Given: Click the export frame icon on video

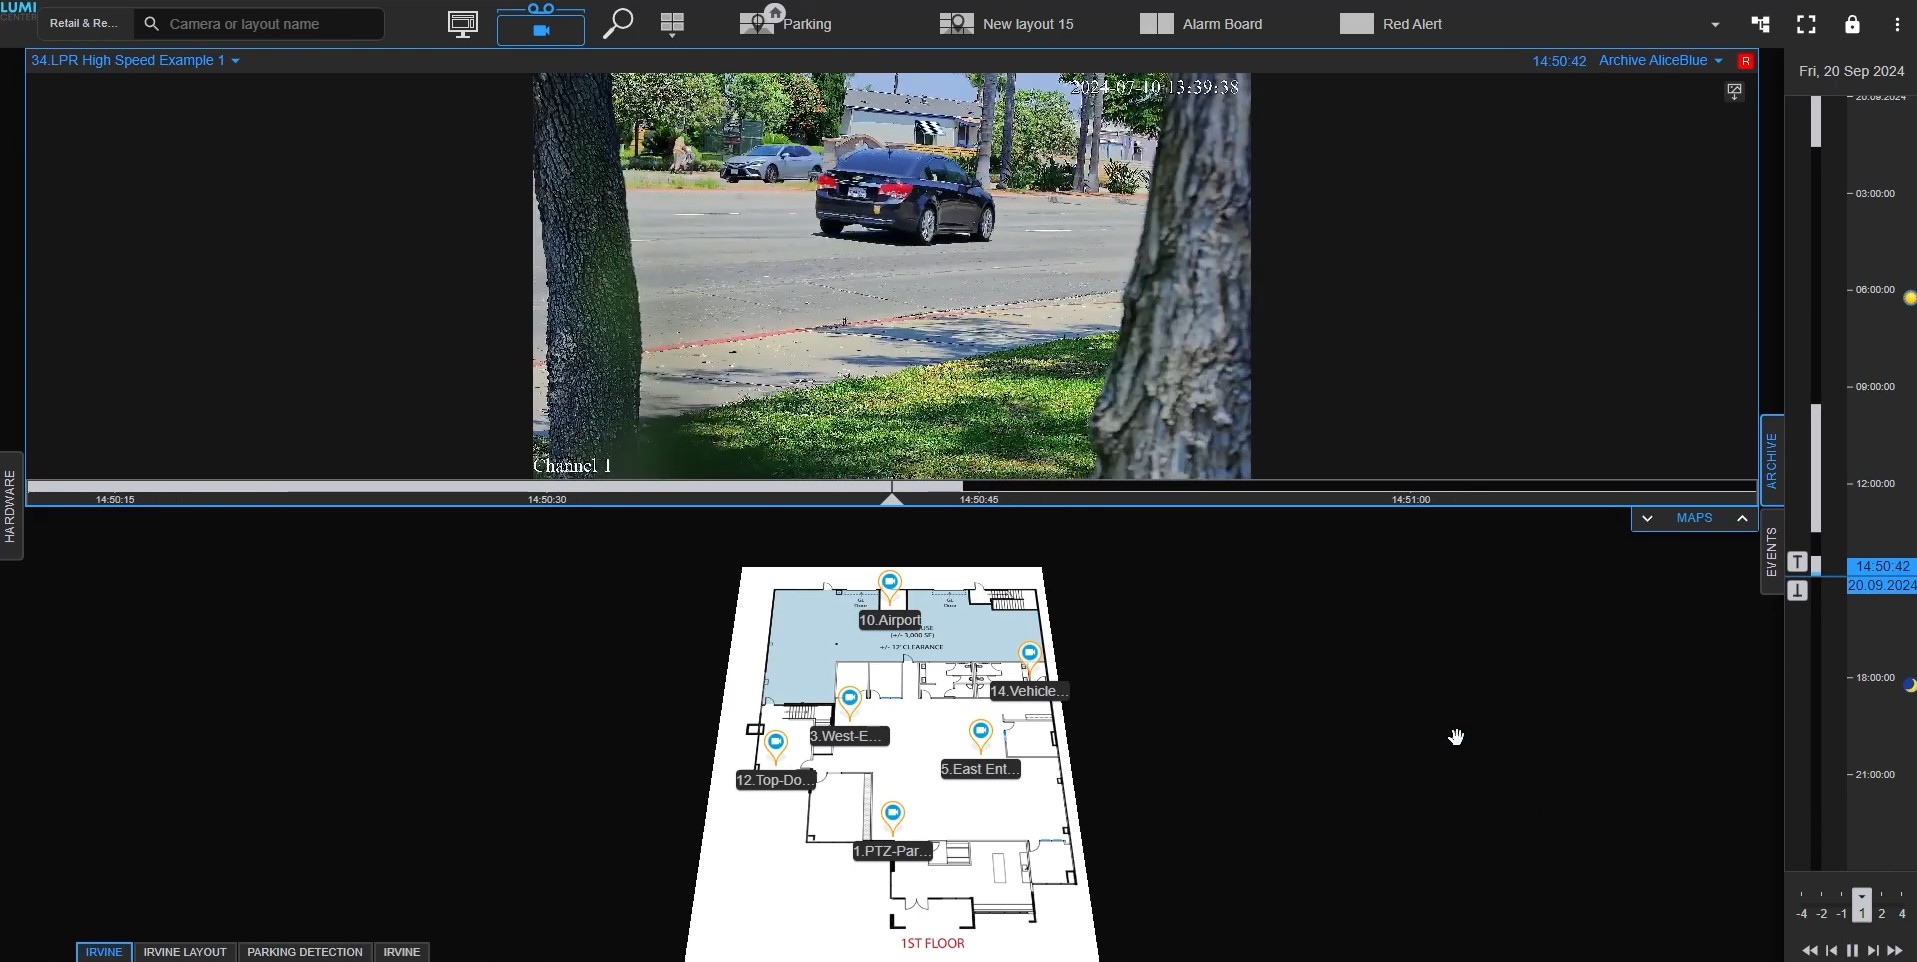Looking at the screenshot, I should (x=1734, y=91).
